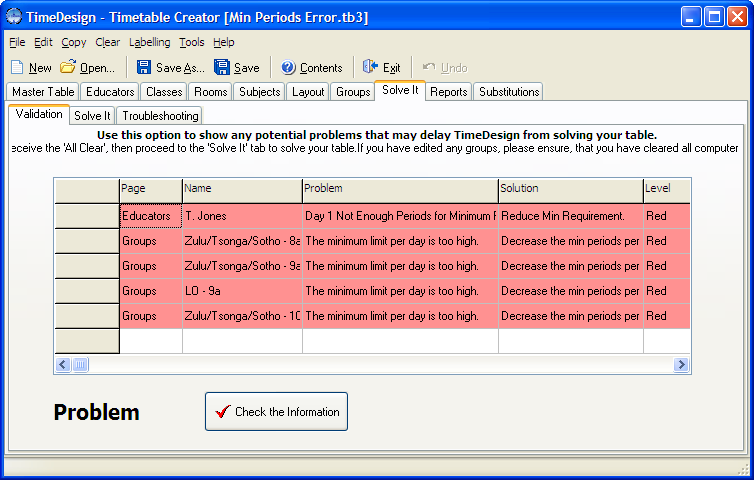
Task: Click the horizontal scrollbar thumb
Action: pos(80,365)
